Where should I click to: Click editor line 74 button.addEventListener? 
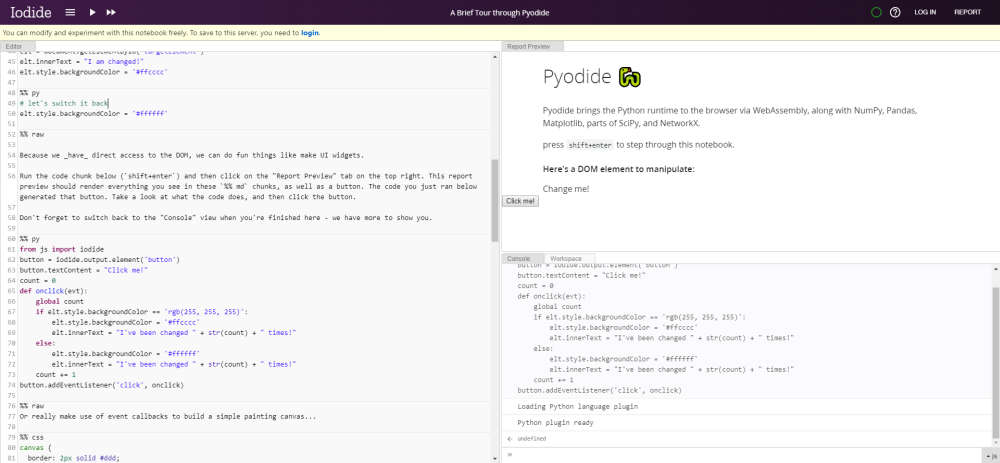[x=101, y=385]
